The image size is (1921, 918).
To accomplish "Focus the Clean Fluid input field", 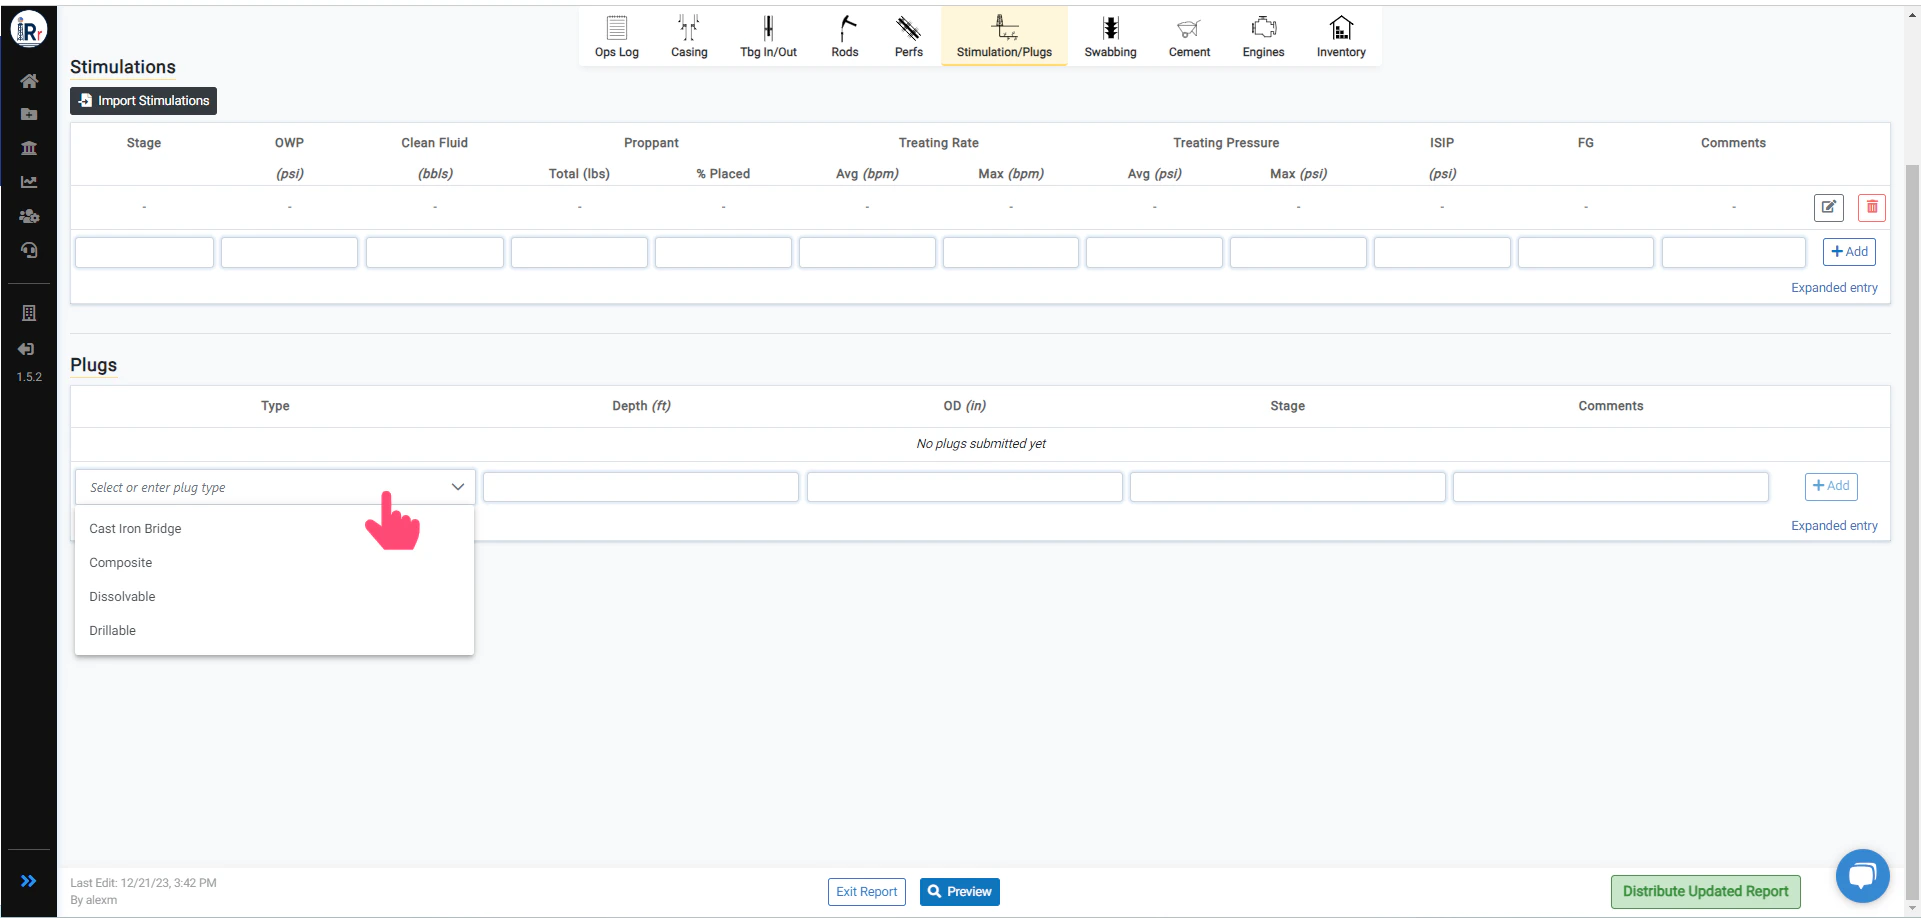I will (435, 252).
